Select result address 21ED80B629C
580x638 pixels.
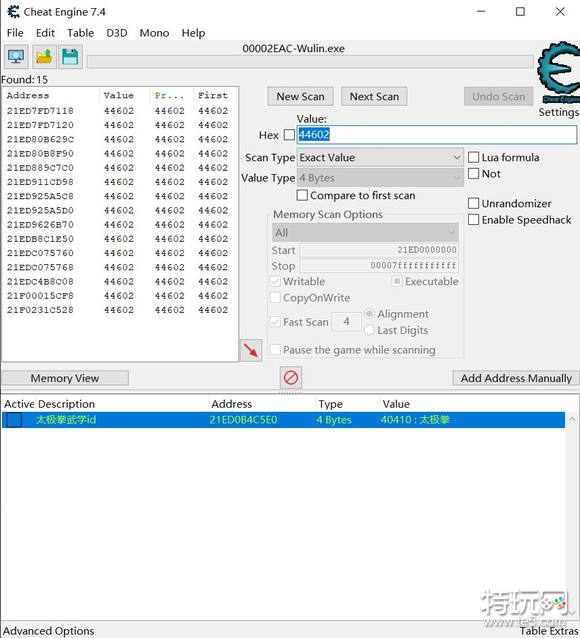click(x=40, y=139)
